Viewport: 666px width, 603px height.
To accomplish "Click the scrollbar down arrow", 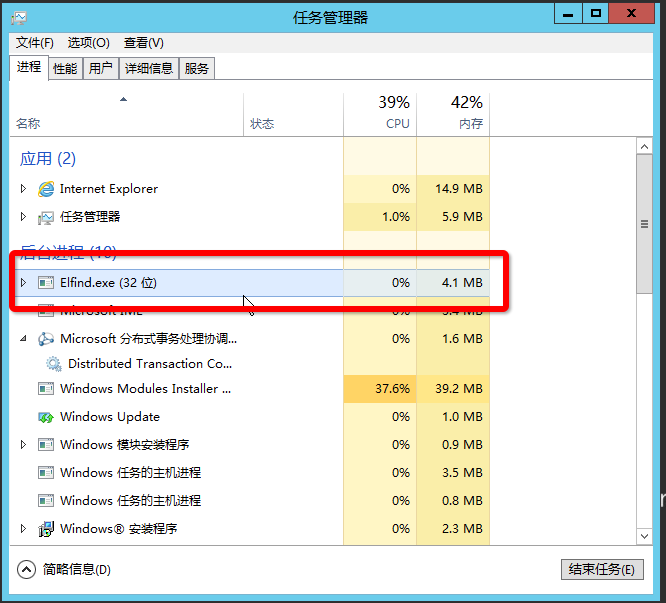I will [644, 536].
